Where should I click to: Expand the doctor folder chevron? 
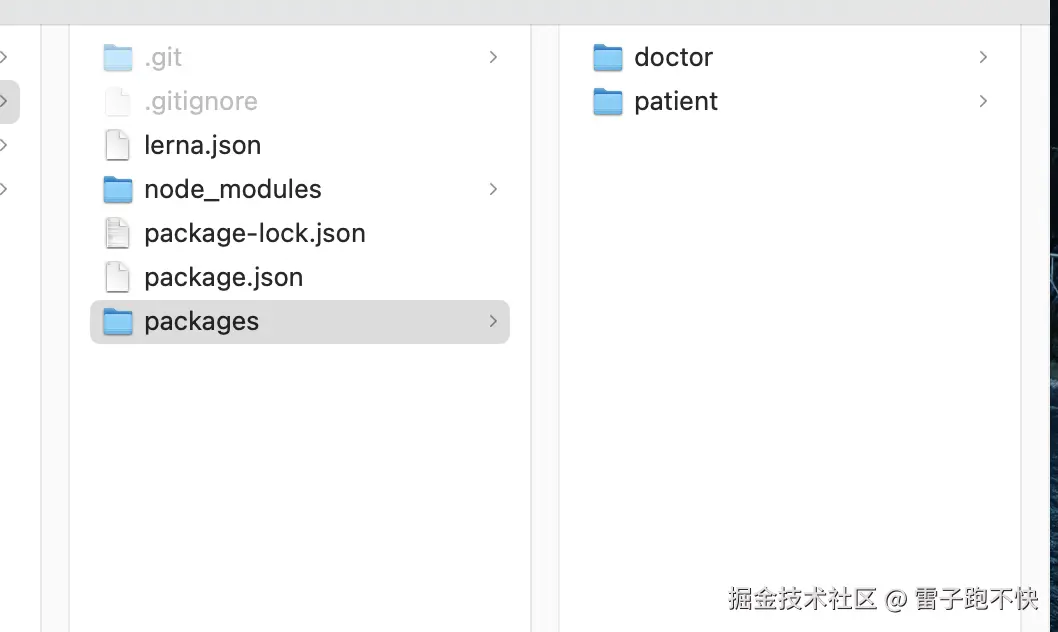pos(982,57)
